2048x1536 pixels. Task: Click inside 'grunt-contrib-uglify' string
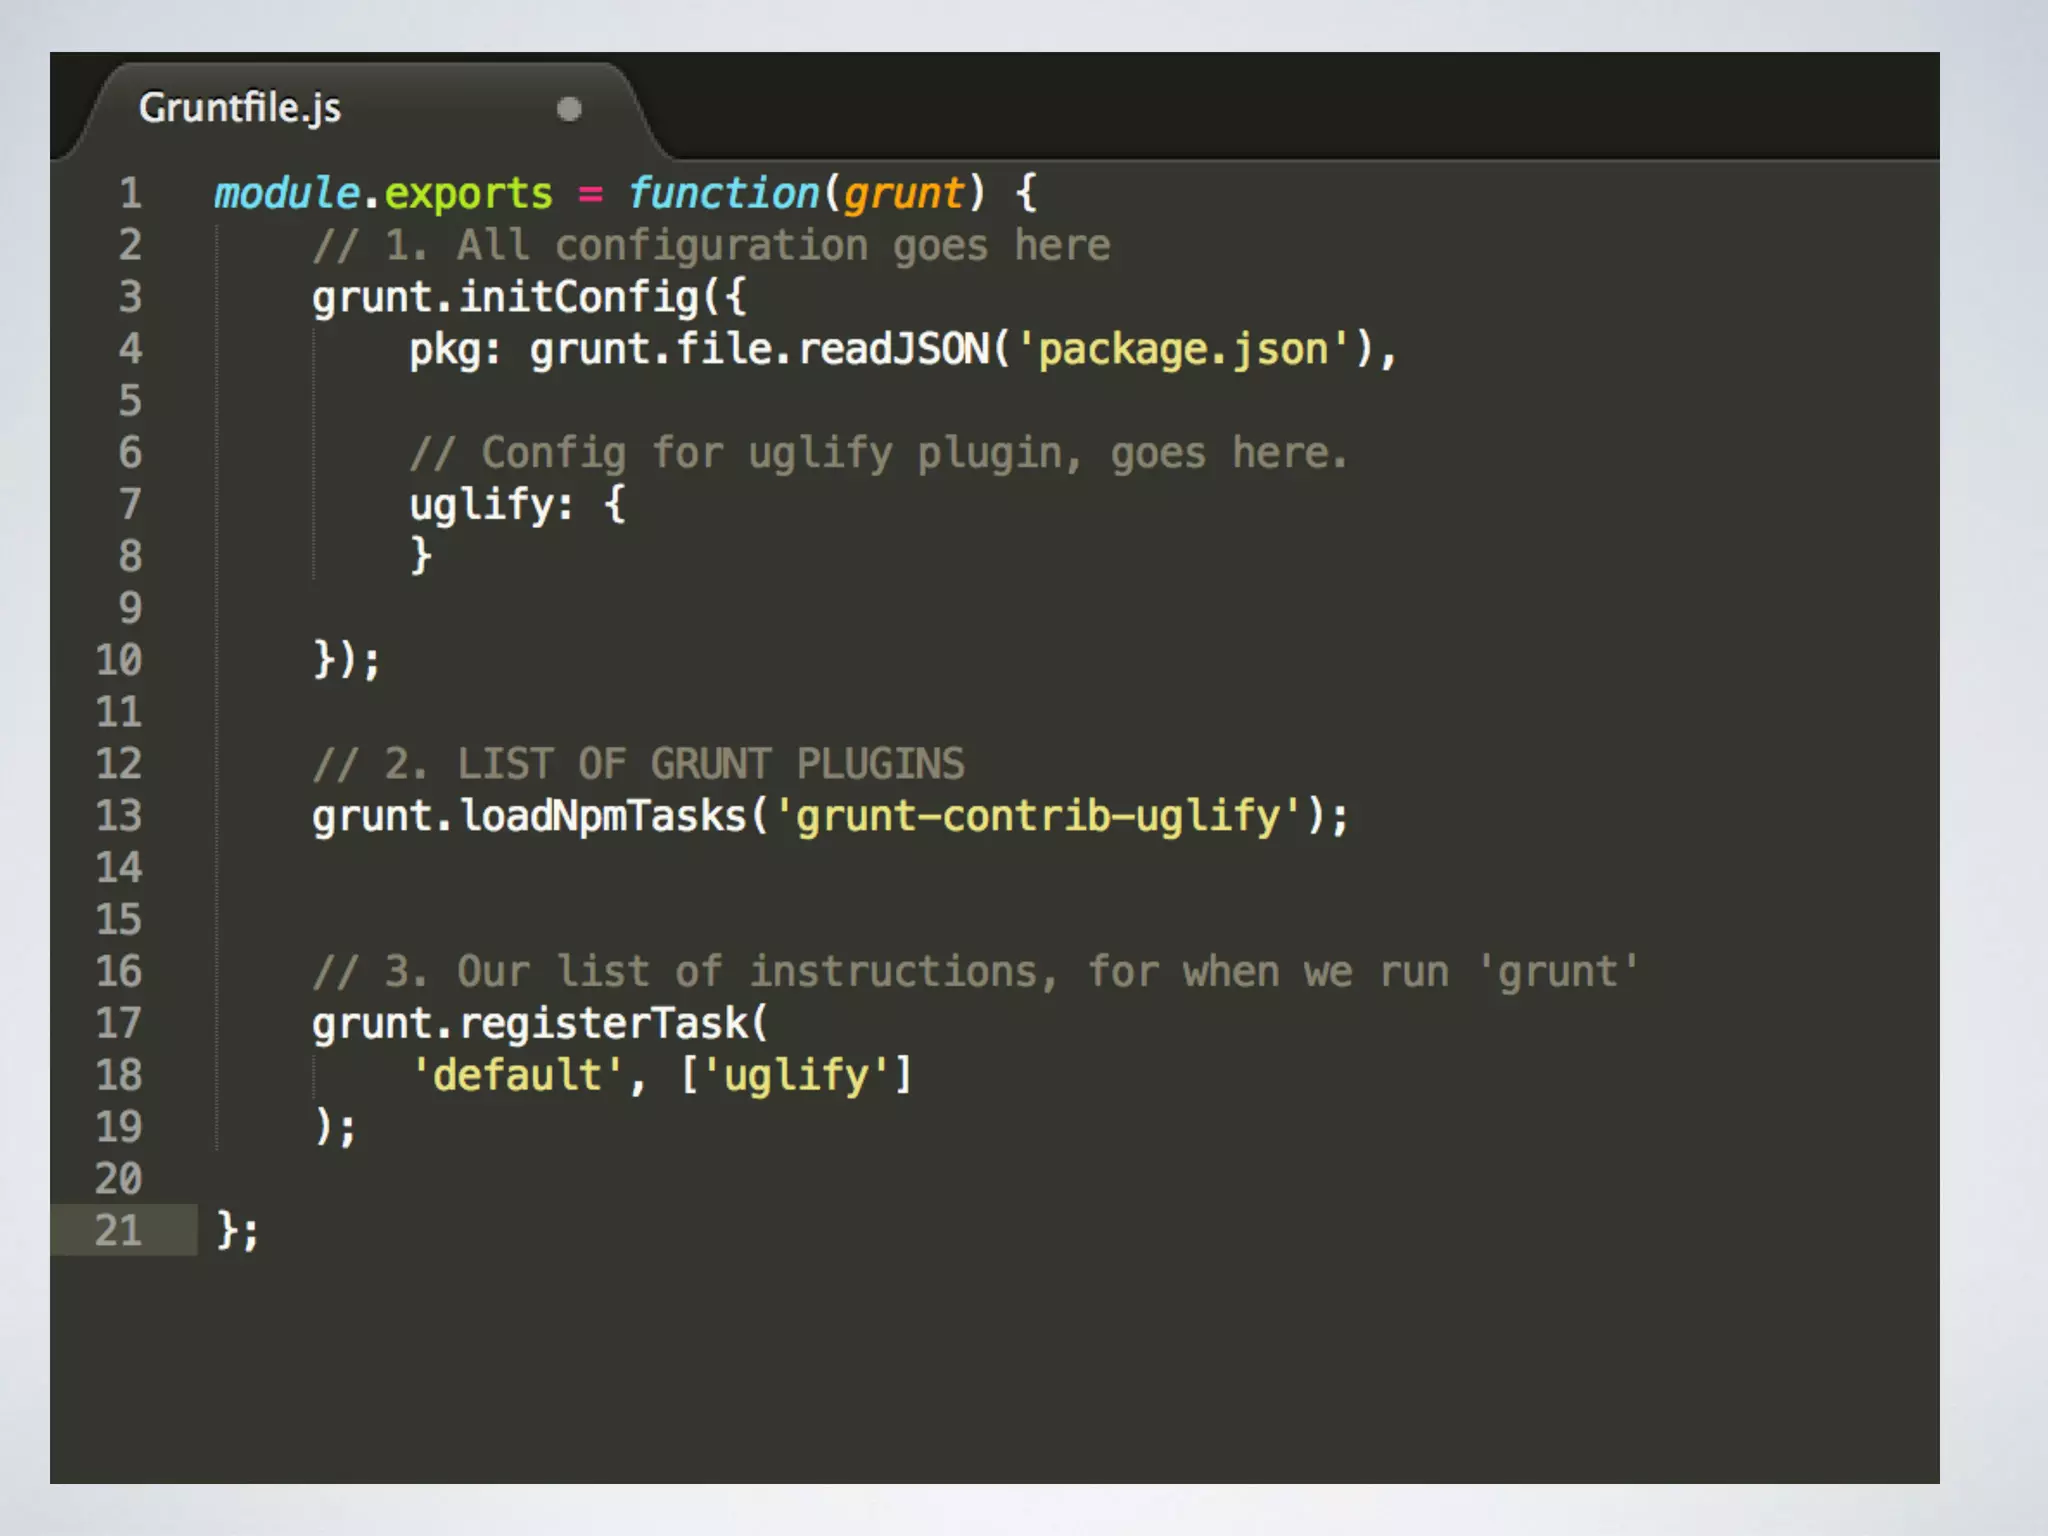tap(1037, 816)
